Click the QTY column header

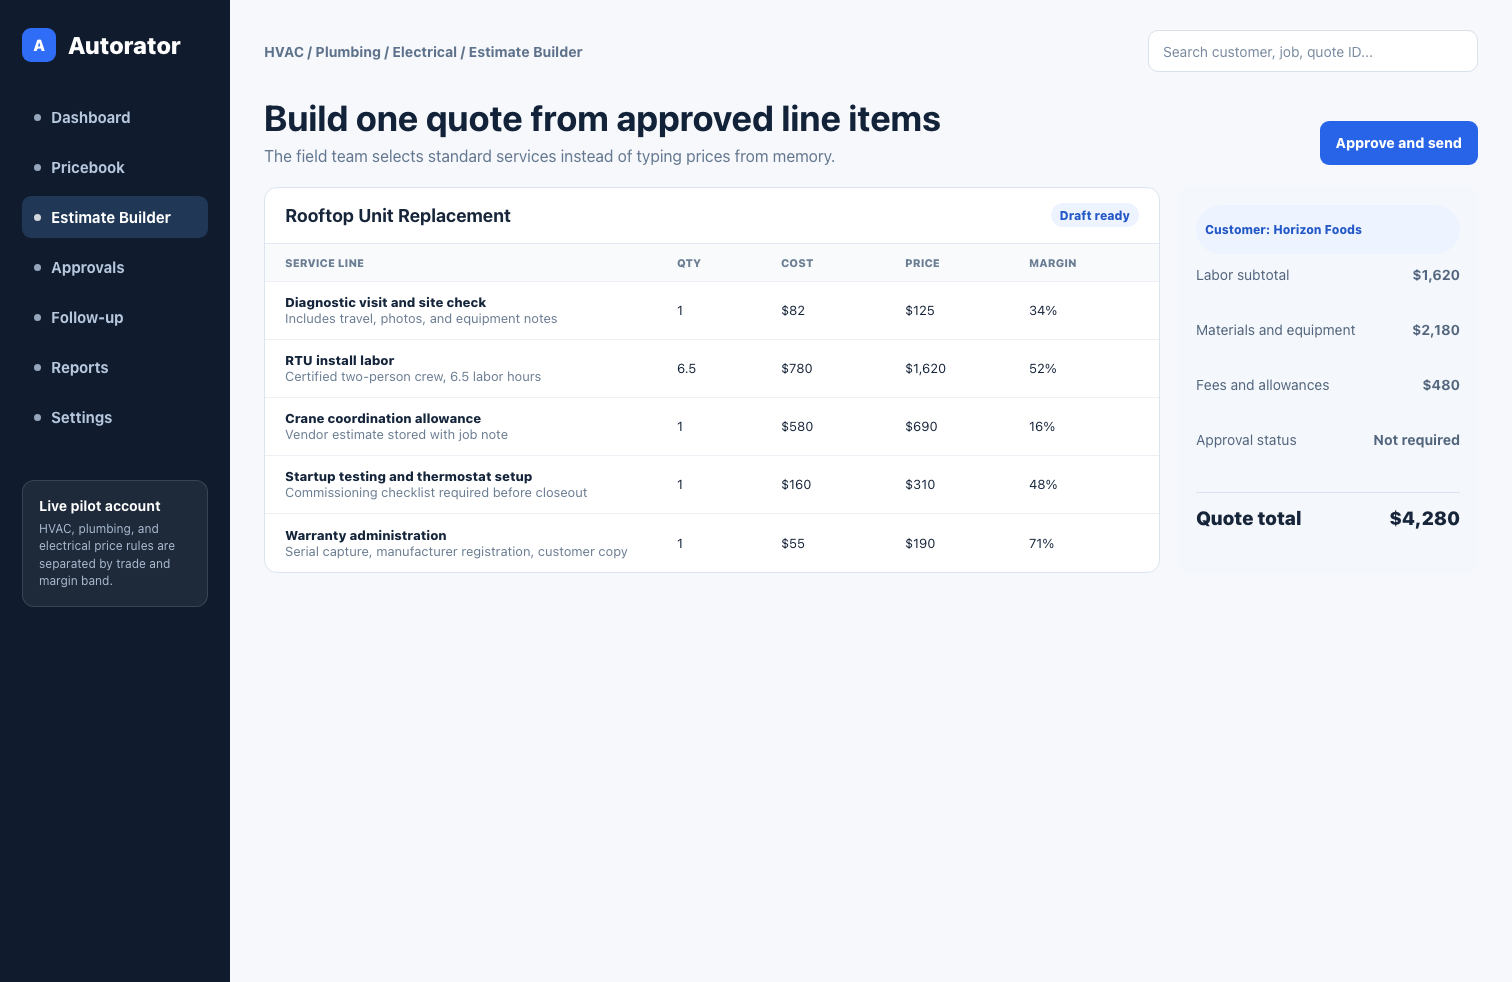[689, 263]
